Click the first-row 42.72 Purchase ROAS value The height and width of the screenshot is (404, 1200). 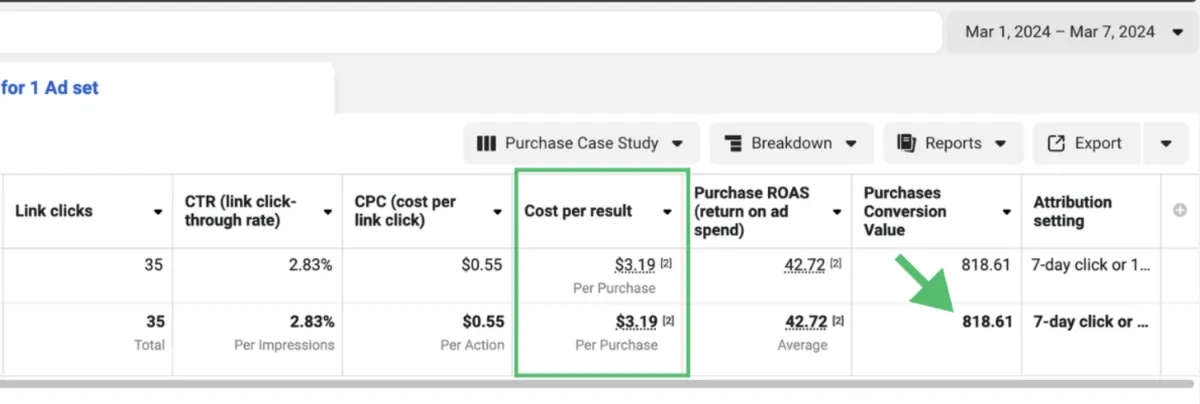point(805,265)
